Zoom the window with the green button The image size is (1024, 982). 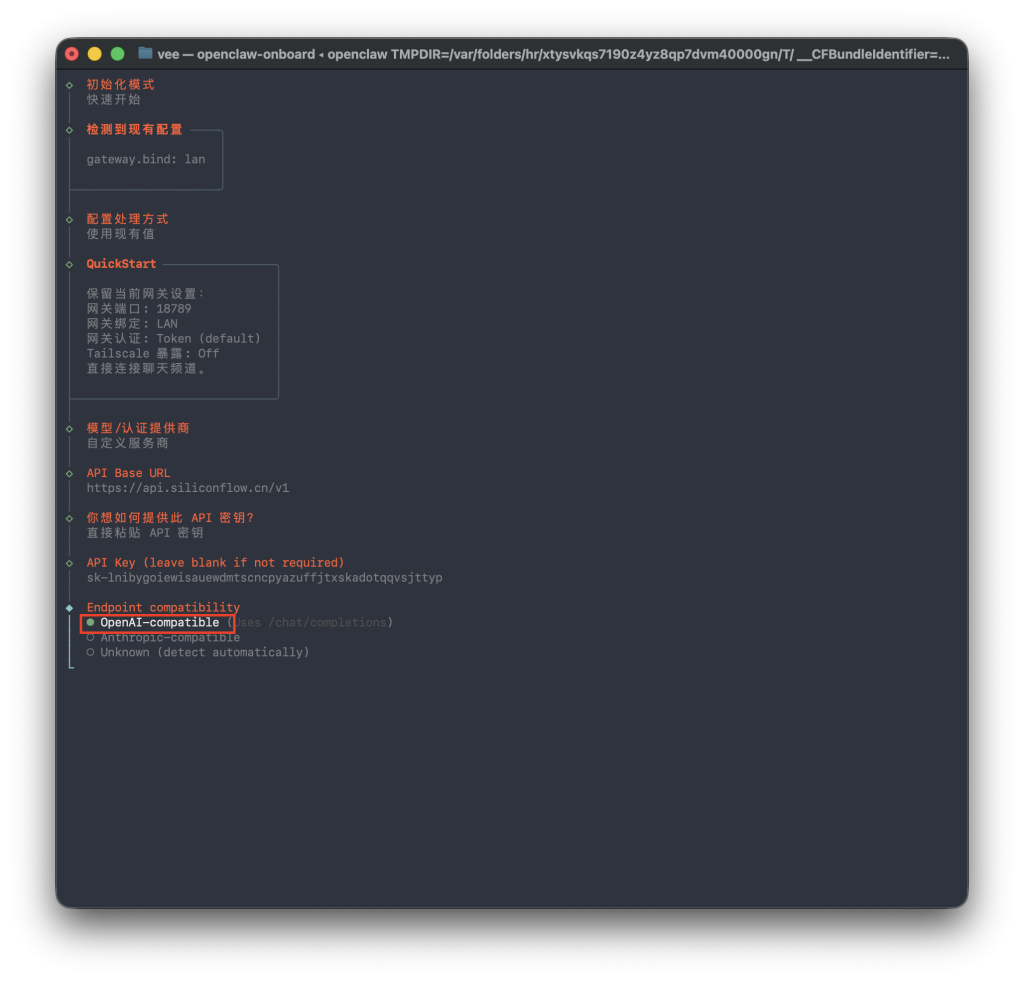[117, 54]
